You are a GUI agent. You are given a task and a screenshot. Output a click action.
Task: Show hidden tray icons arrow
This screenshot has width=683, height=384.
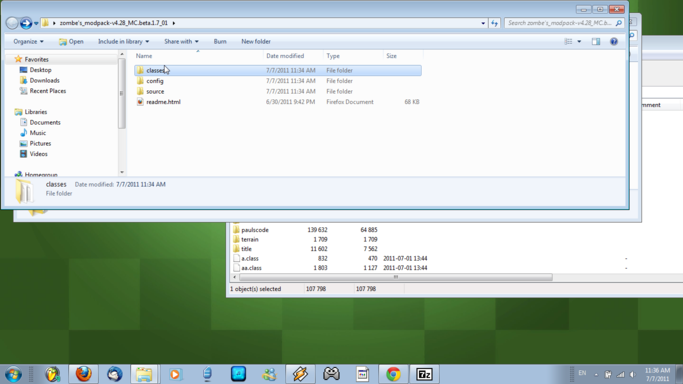tap(596, 374)
